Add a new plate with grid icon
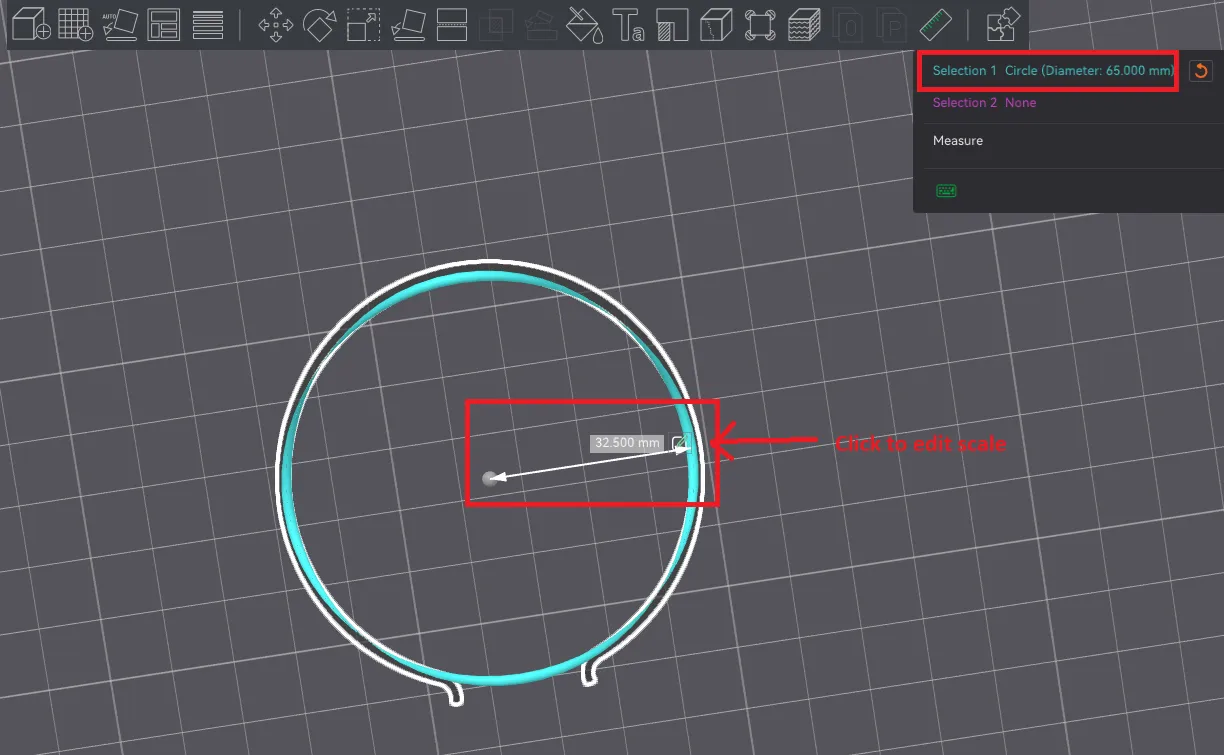 tap(75, 24)
